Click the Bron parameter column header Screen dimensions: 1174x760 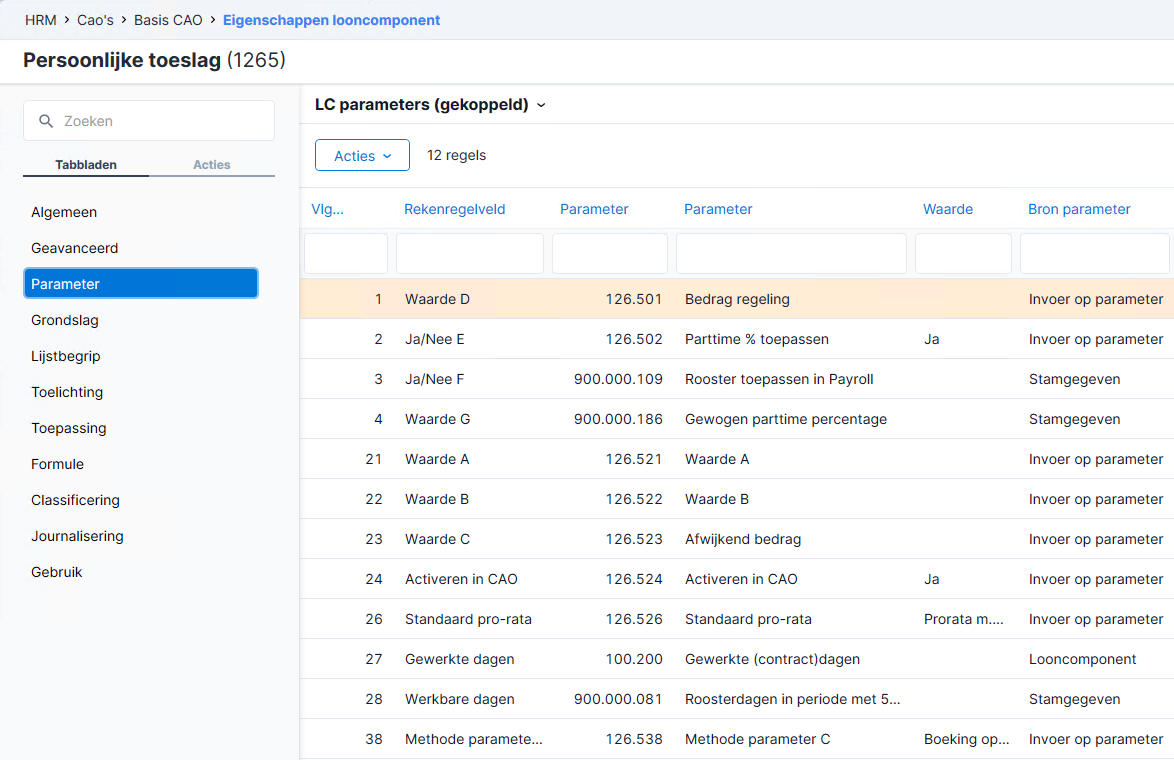click(1079, 209)
